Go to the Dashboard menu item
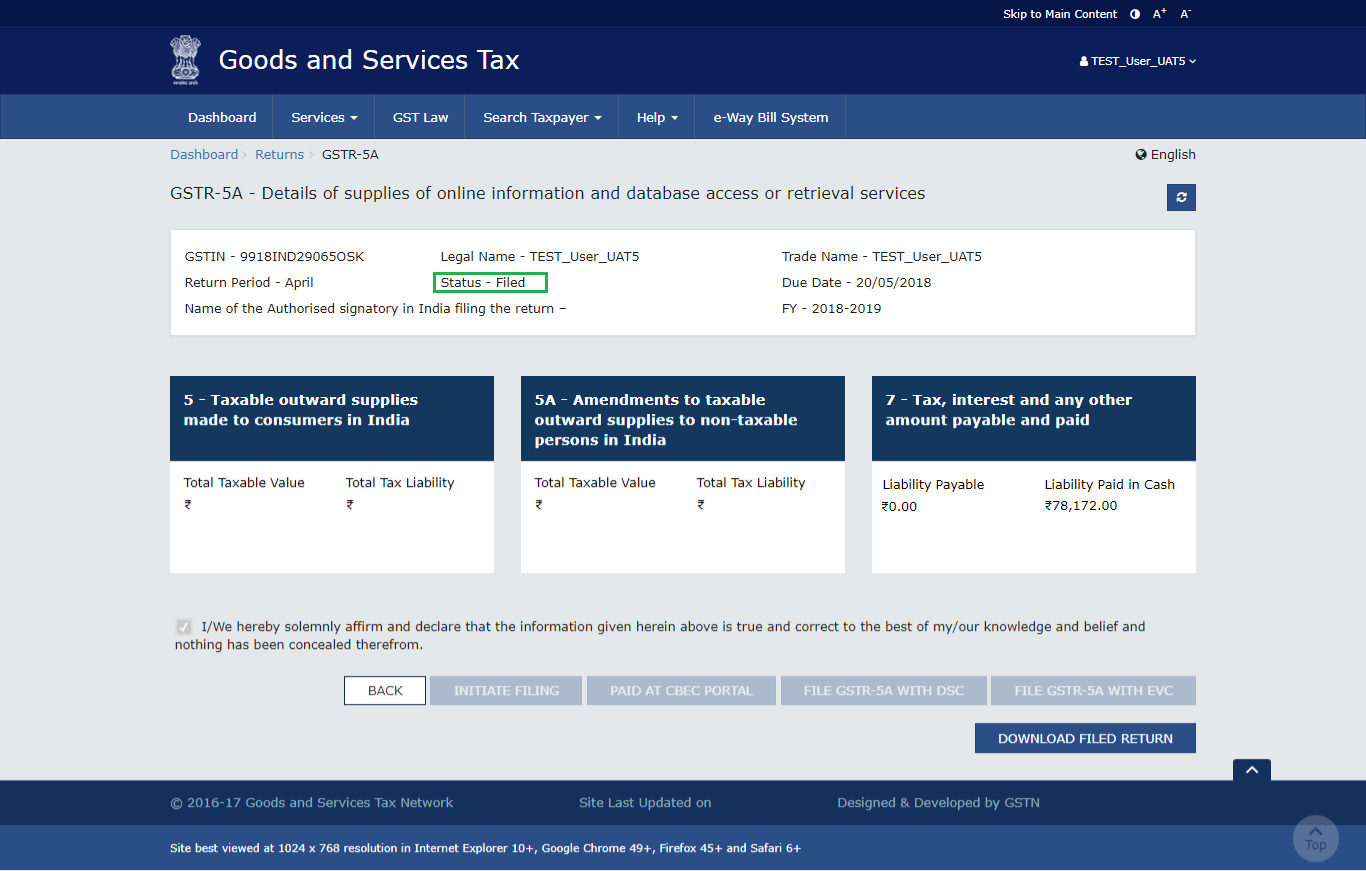The image size is (1366, 871). (222, 118)
